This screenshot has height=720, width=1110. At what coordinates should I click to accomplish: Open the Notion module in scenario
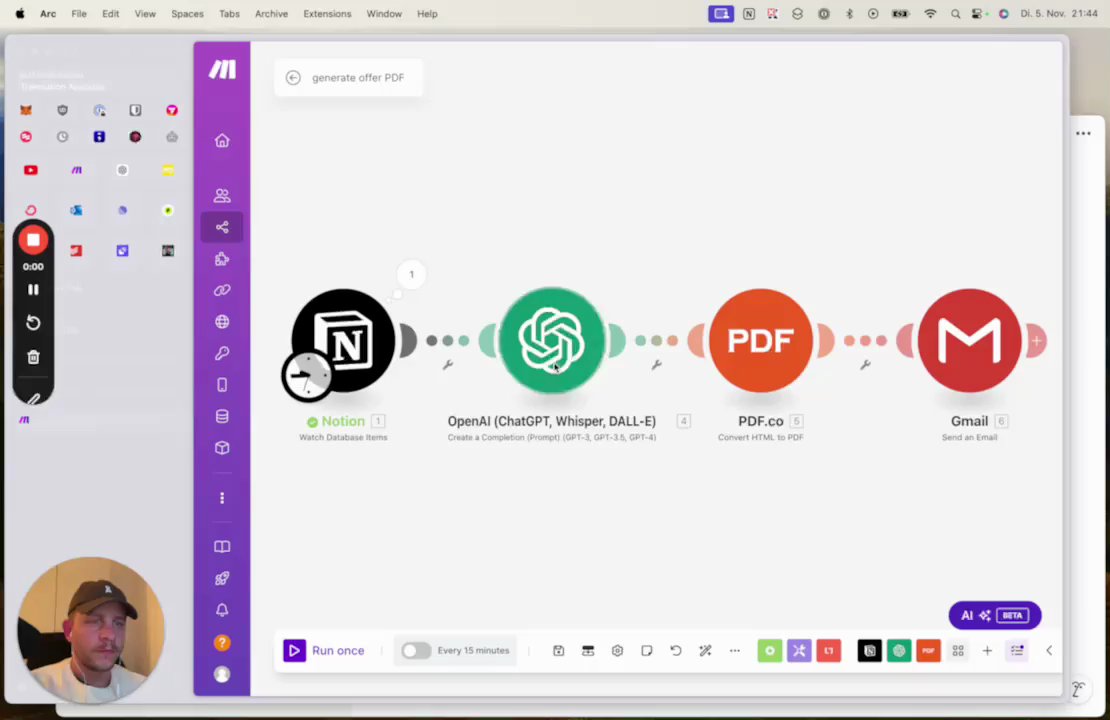click(x=343, y=341)
